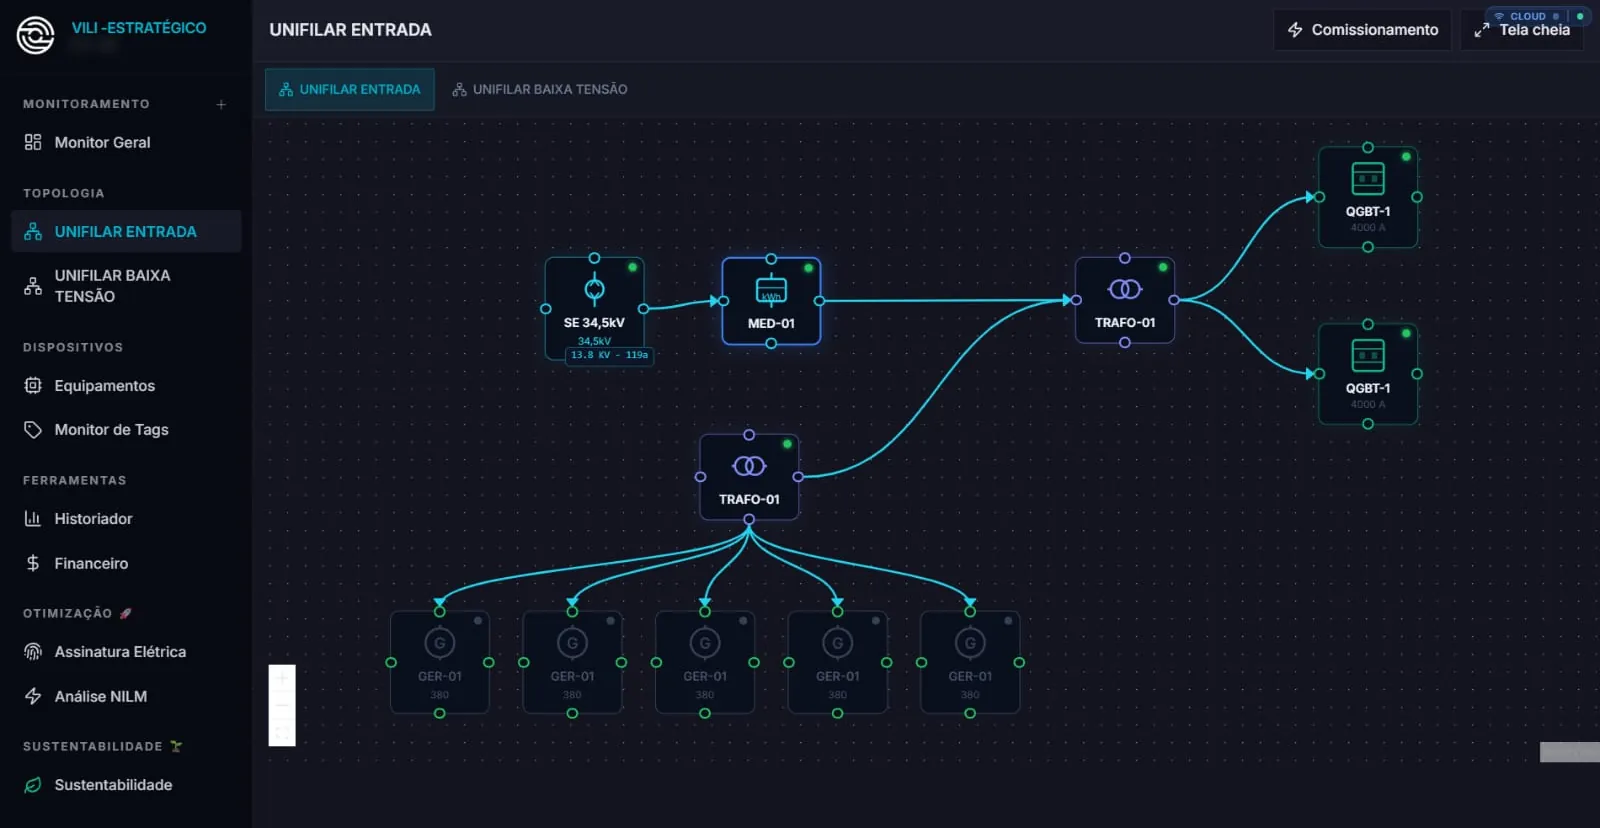1600x828 pixels.
Task: Click the TOPOLOGIA section header
Action: 64,193
